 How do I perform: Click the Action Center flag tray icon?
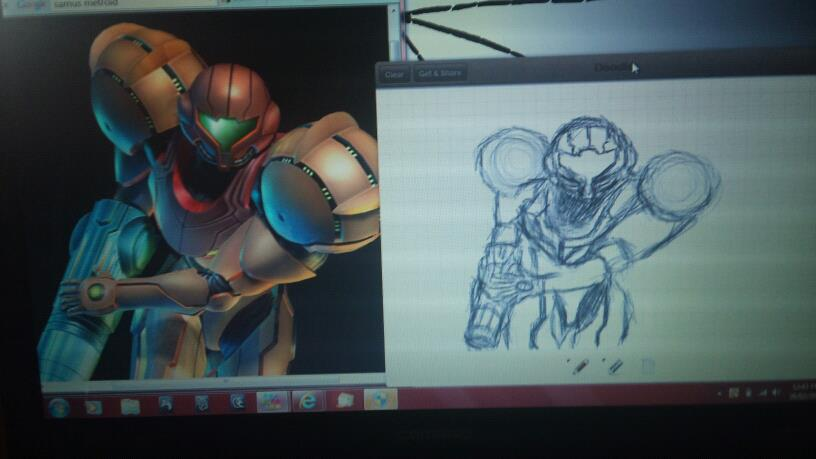click(x=733, y=393)
